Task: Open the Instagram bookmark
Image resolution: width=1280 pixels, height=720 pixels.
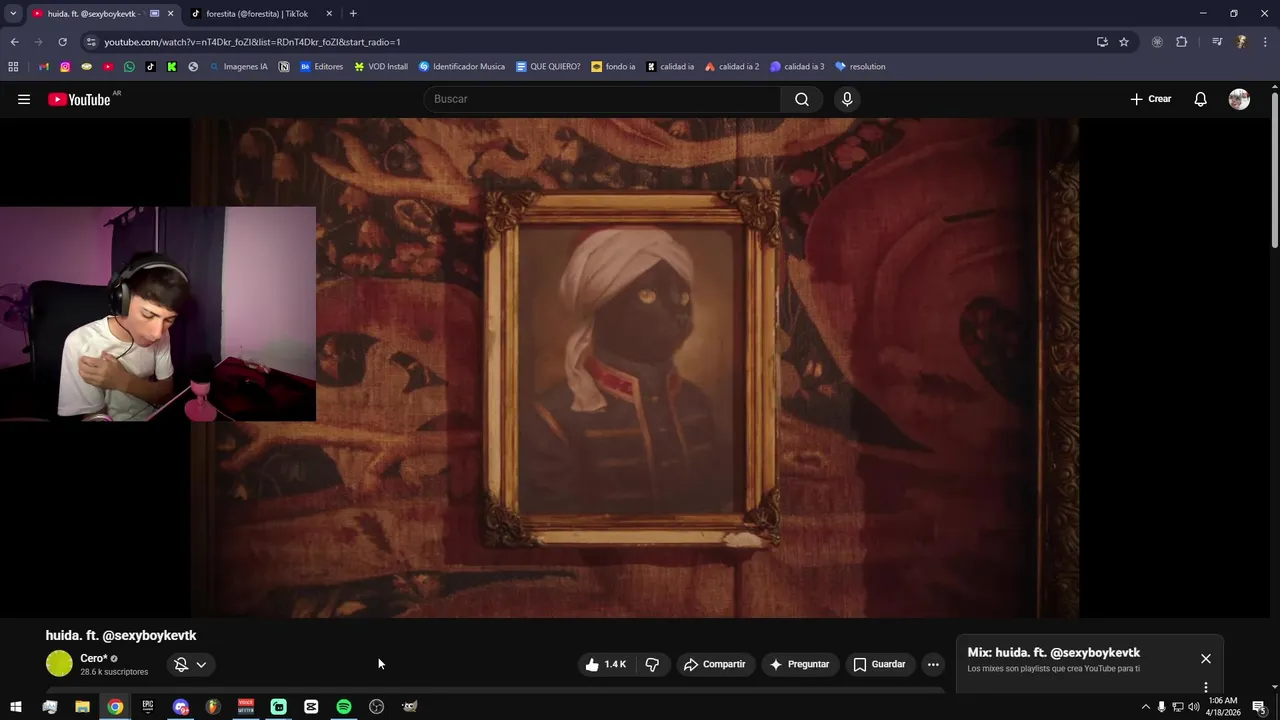Action: (65, 67)
